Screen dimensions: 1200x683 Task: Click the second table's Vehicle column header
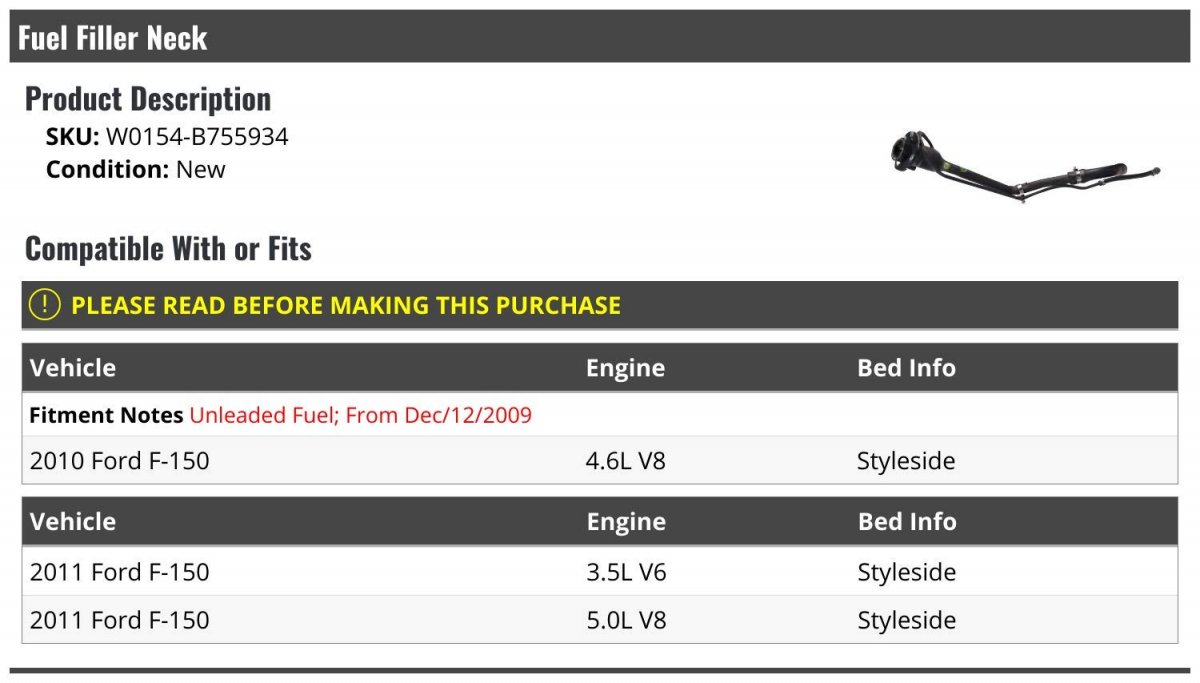click(x=73, y=522)
